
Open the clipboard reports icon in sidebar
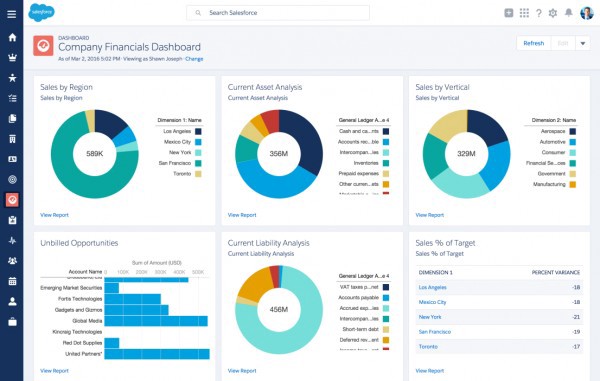[x=12, y=220]
